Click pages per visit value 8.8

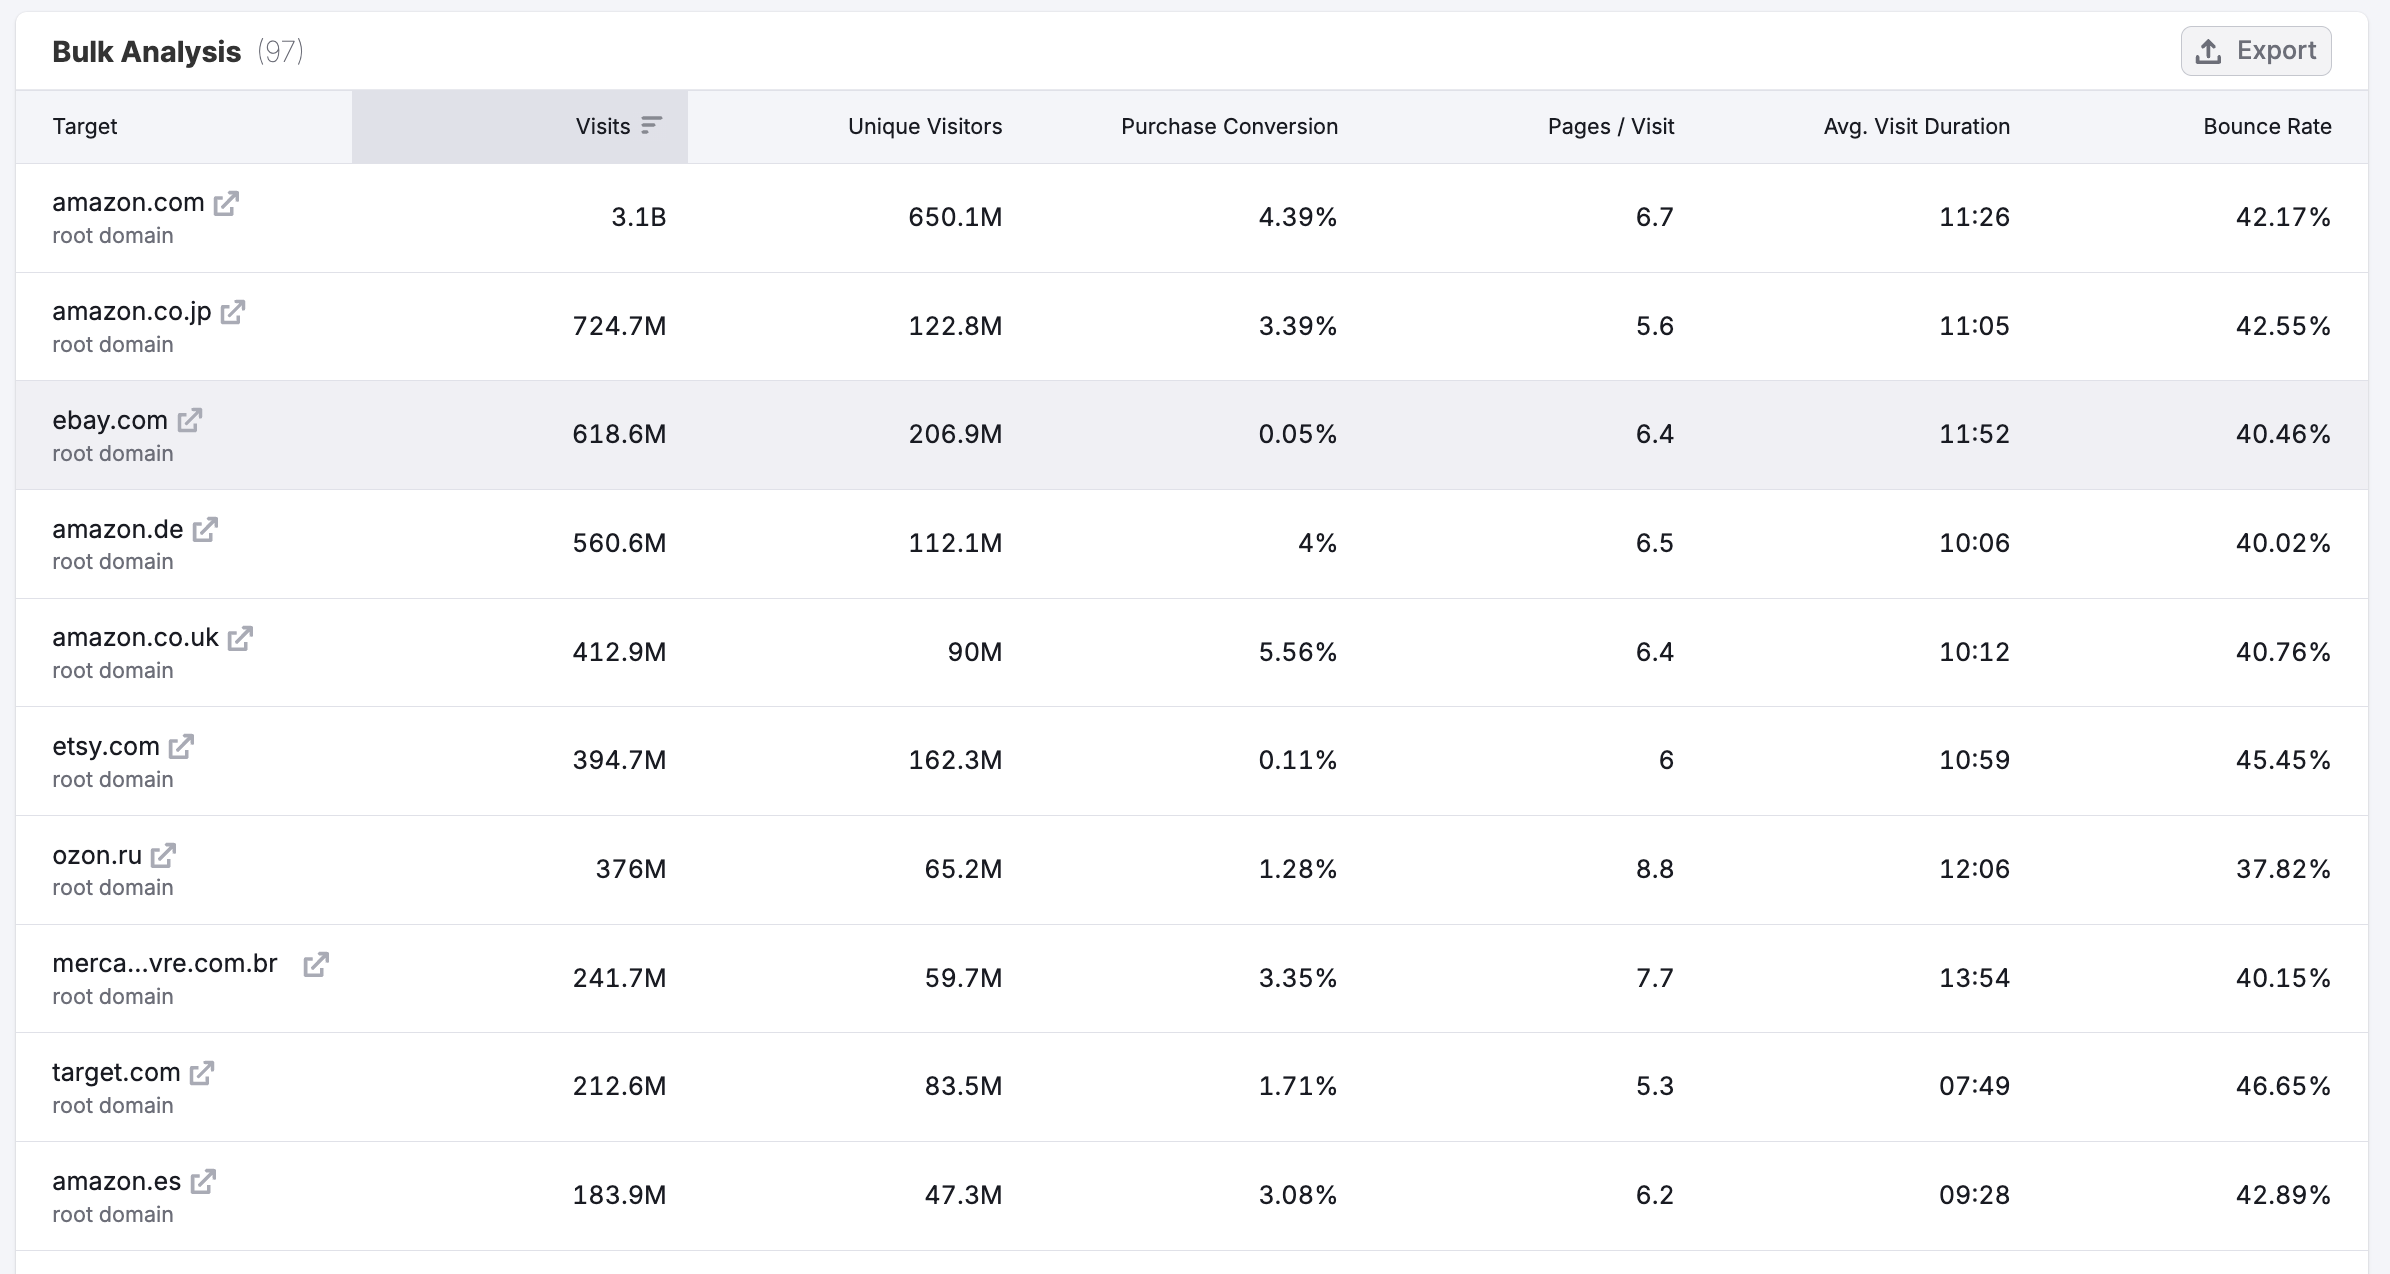(x=1655, y=869)
